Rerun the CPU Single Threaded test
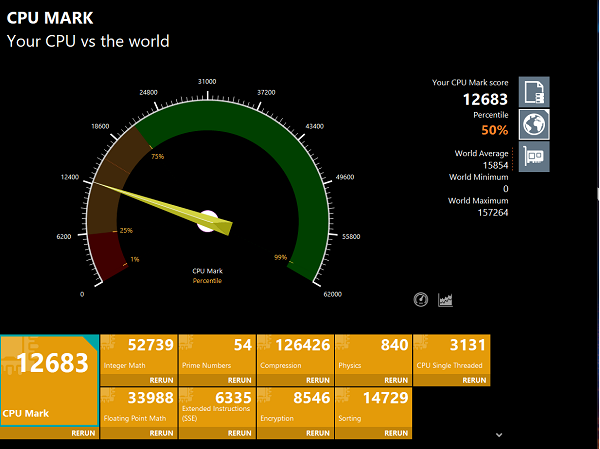The height and width of the screenshot is (449, 600). 474,380
